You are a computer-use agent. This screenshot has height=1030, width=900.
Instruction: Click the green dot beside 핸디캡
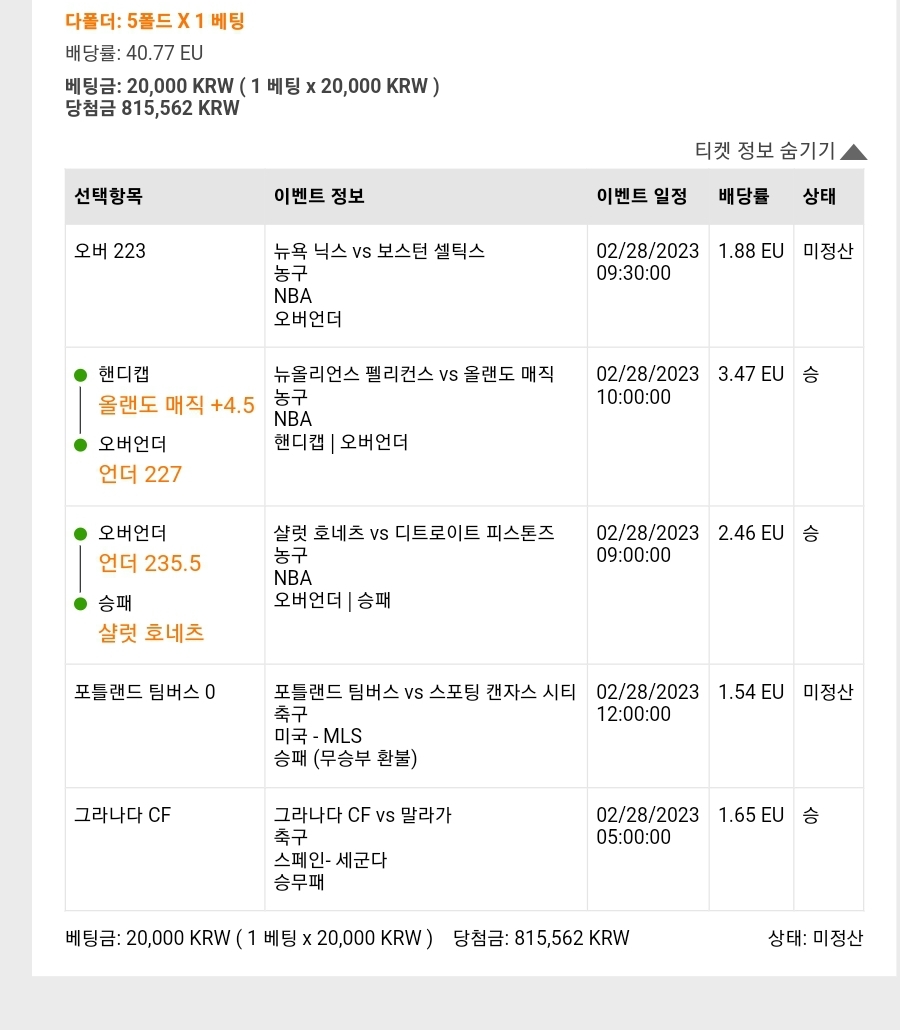81,375
